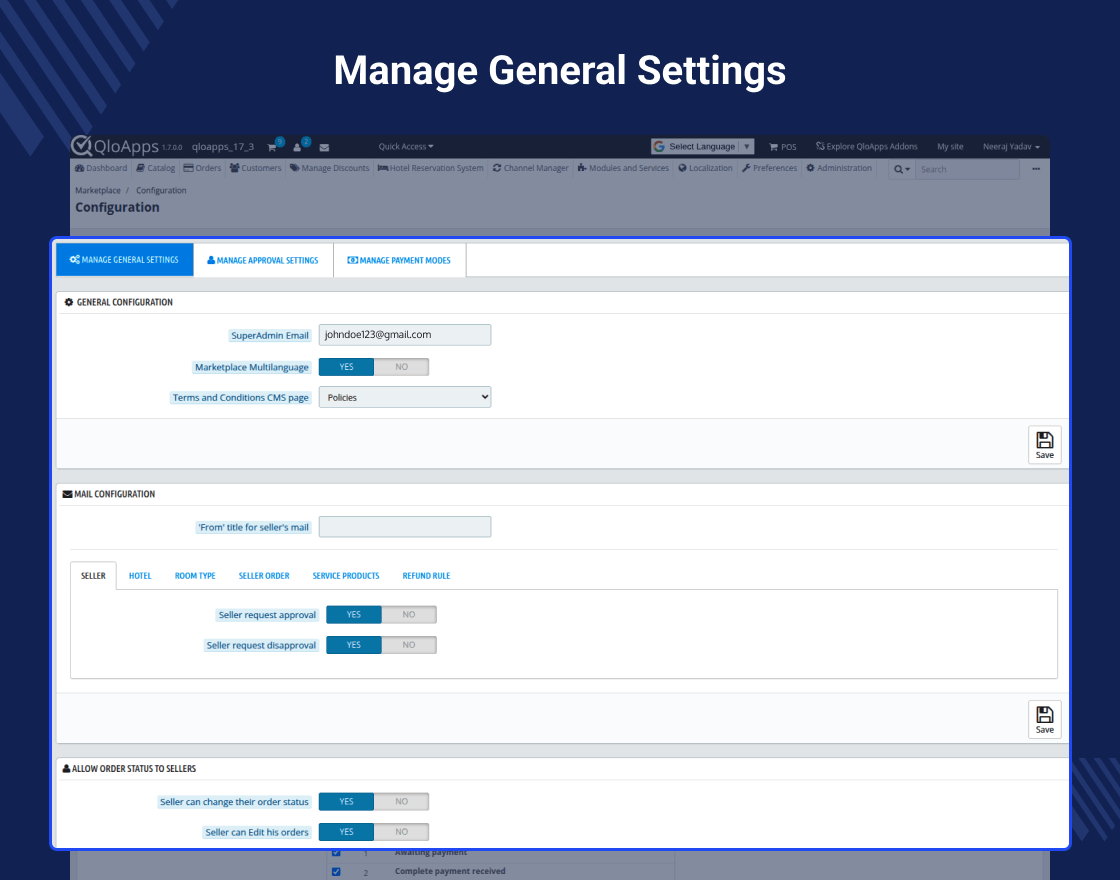This screenshot has height=880, width=1120.
Task: Open Manage Discounts menu
Action: (329, 169)
